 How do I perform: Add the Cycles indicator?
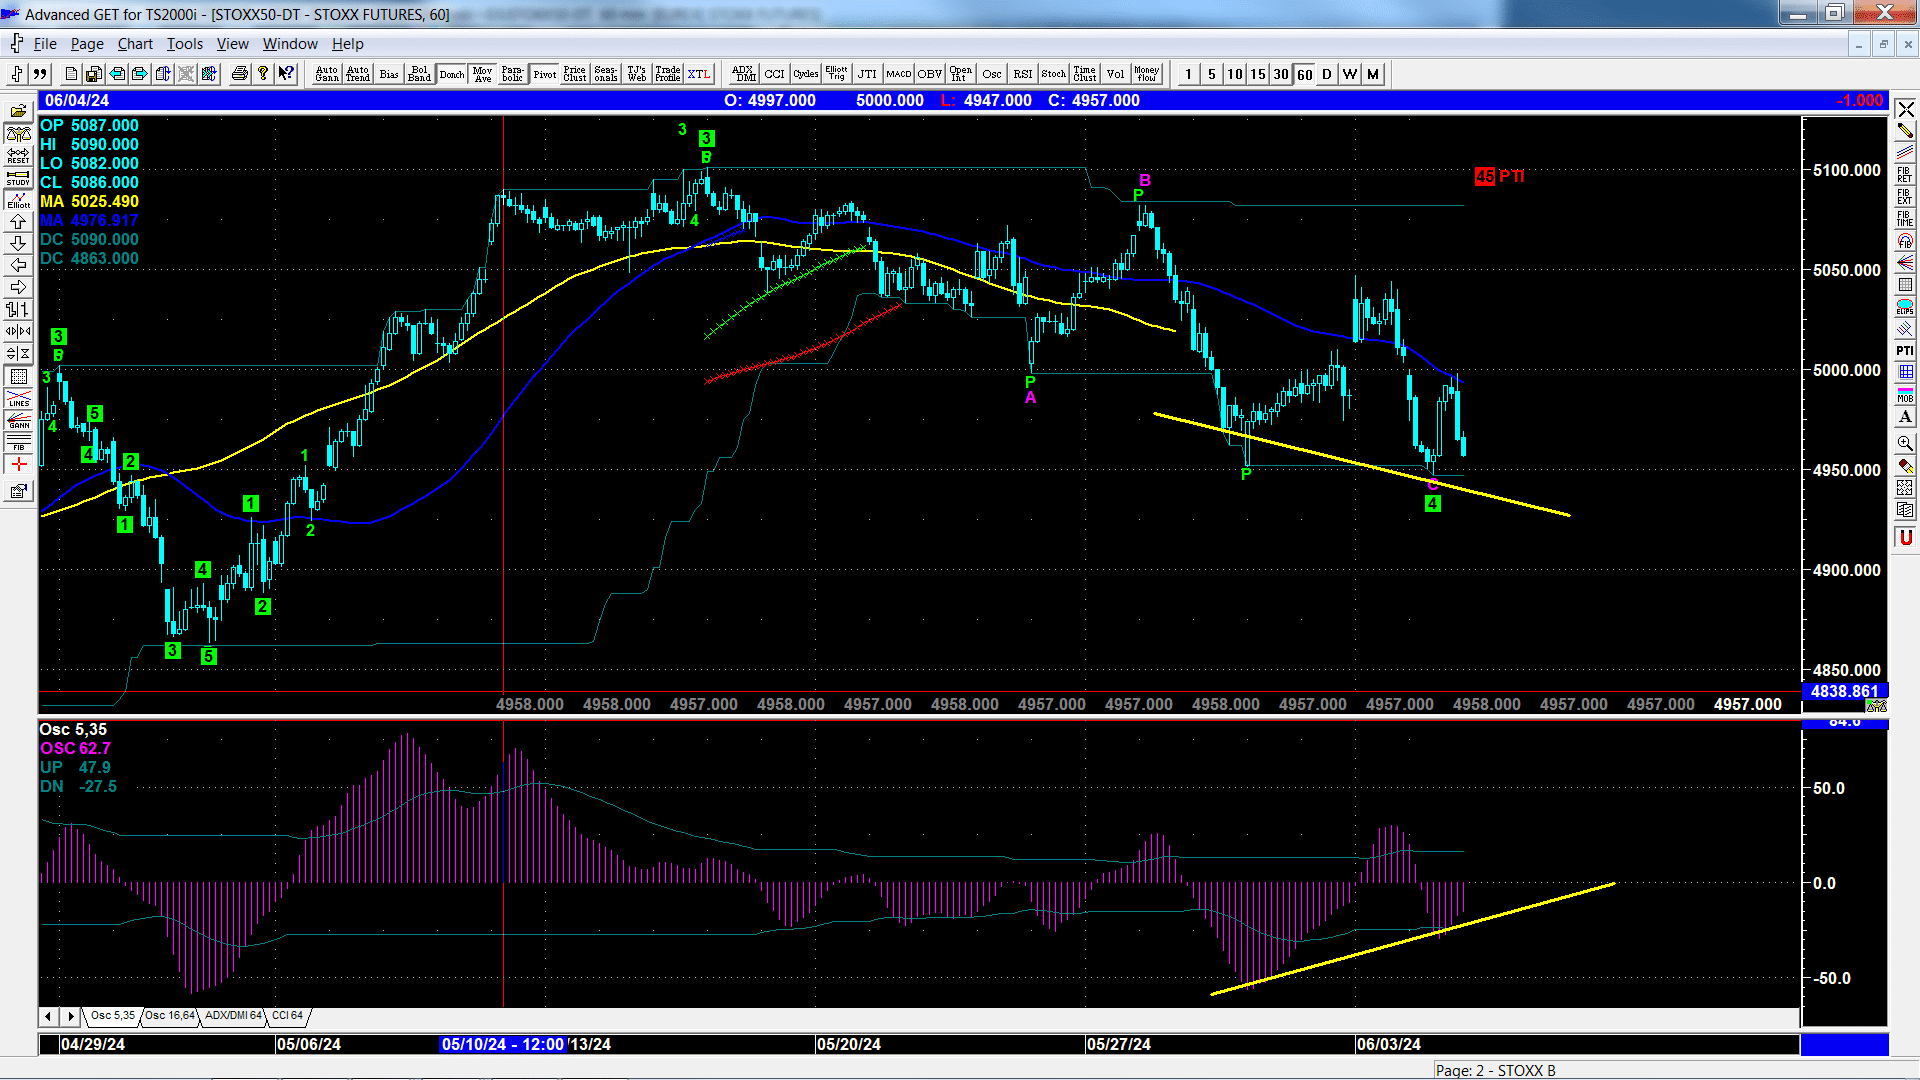point(806,74)
